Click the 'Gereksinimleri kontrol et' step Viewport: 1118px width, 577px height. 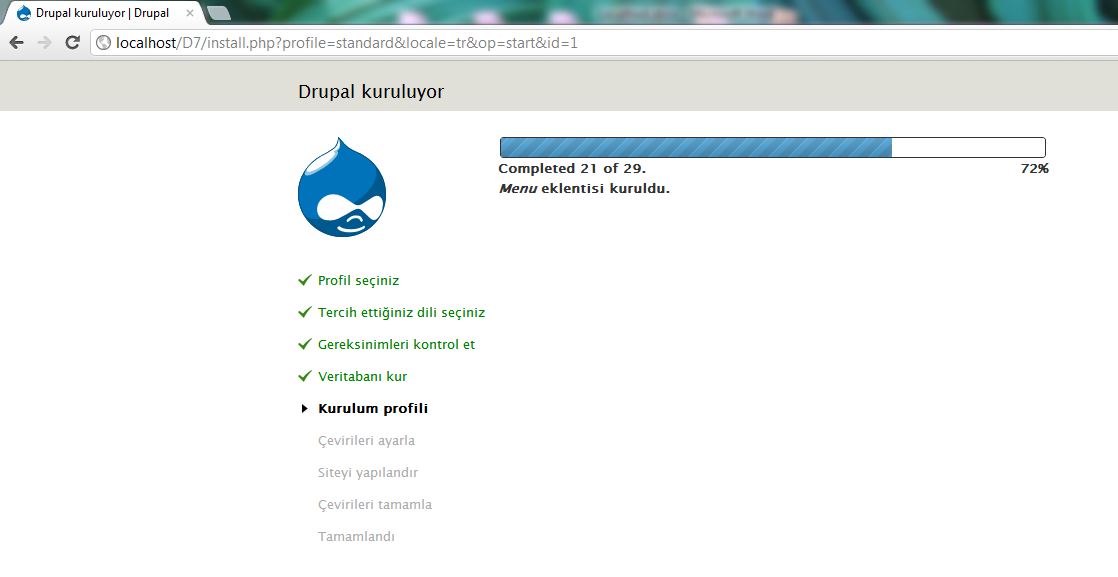pos(396,344)
